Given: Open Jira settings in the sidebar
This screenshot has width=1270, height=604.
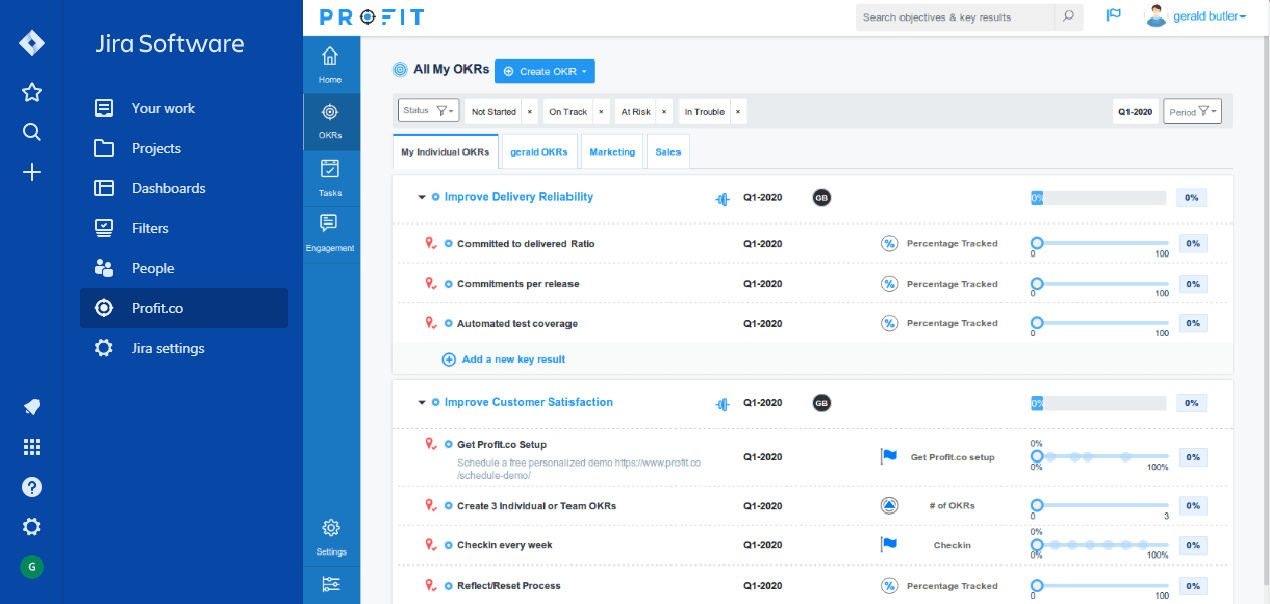Looking at the screenshot, I should click(x=184, y=348).
